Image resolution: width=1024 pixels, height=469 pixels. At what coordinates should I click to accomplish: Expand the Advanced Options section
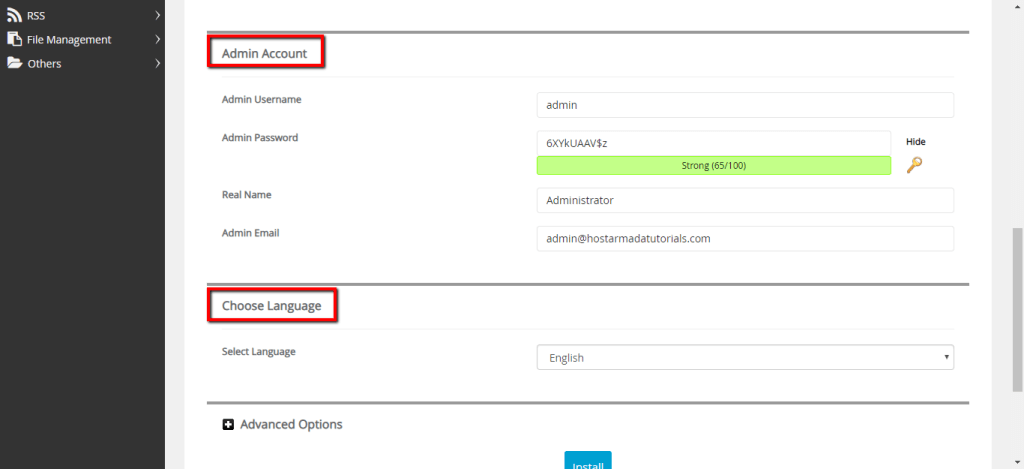point(291,425)
